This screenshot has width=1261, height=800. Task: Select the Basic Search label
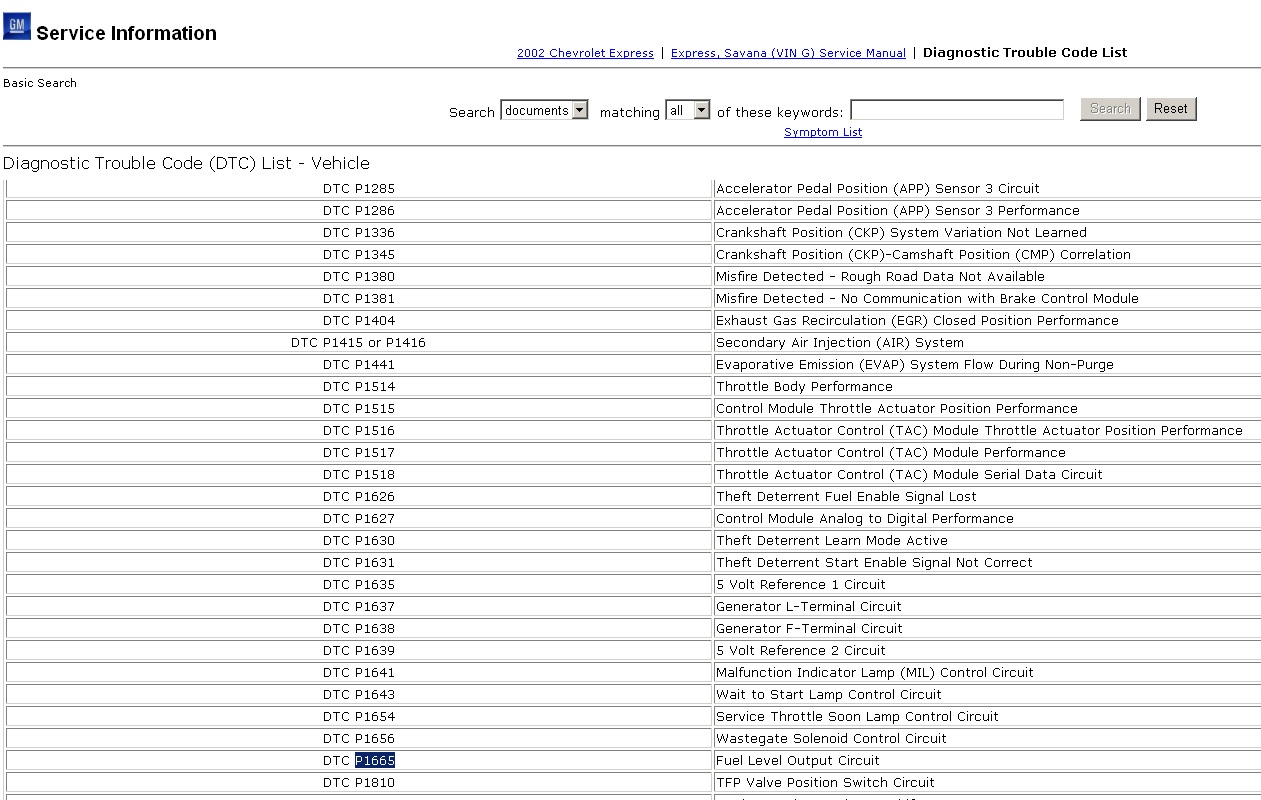click(x=40, y=83)
